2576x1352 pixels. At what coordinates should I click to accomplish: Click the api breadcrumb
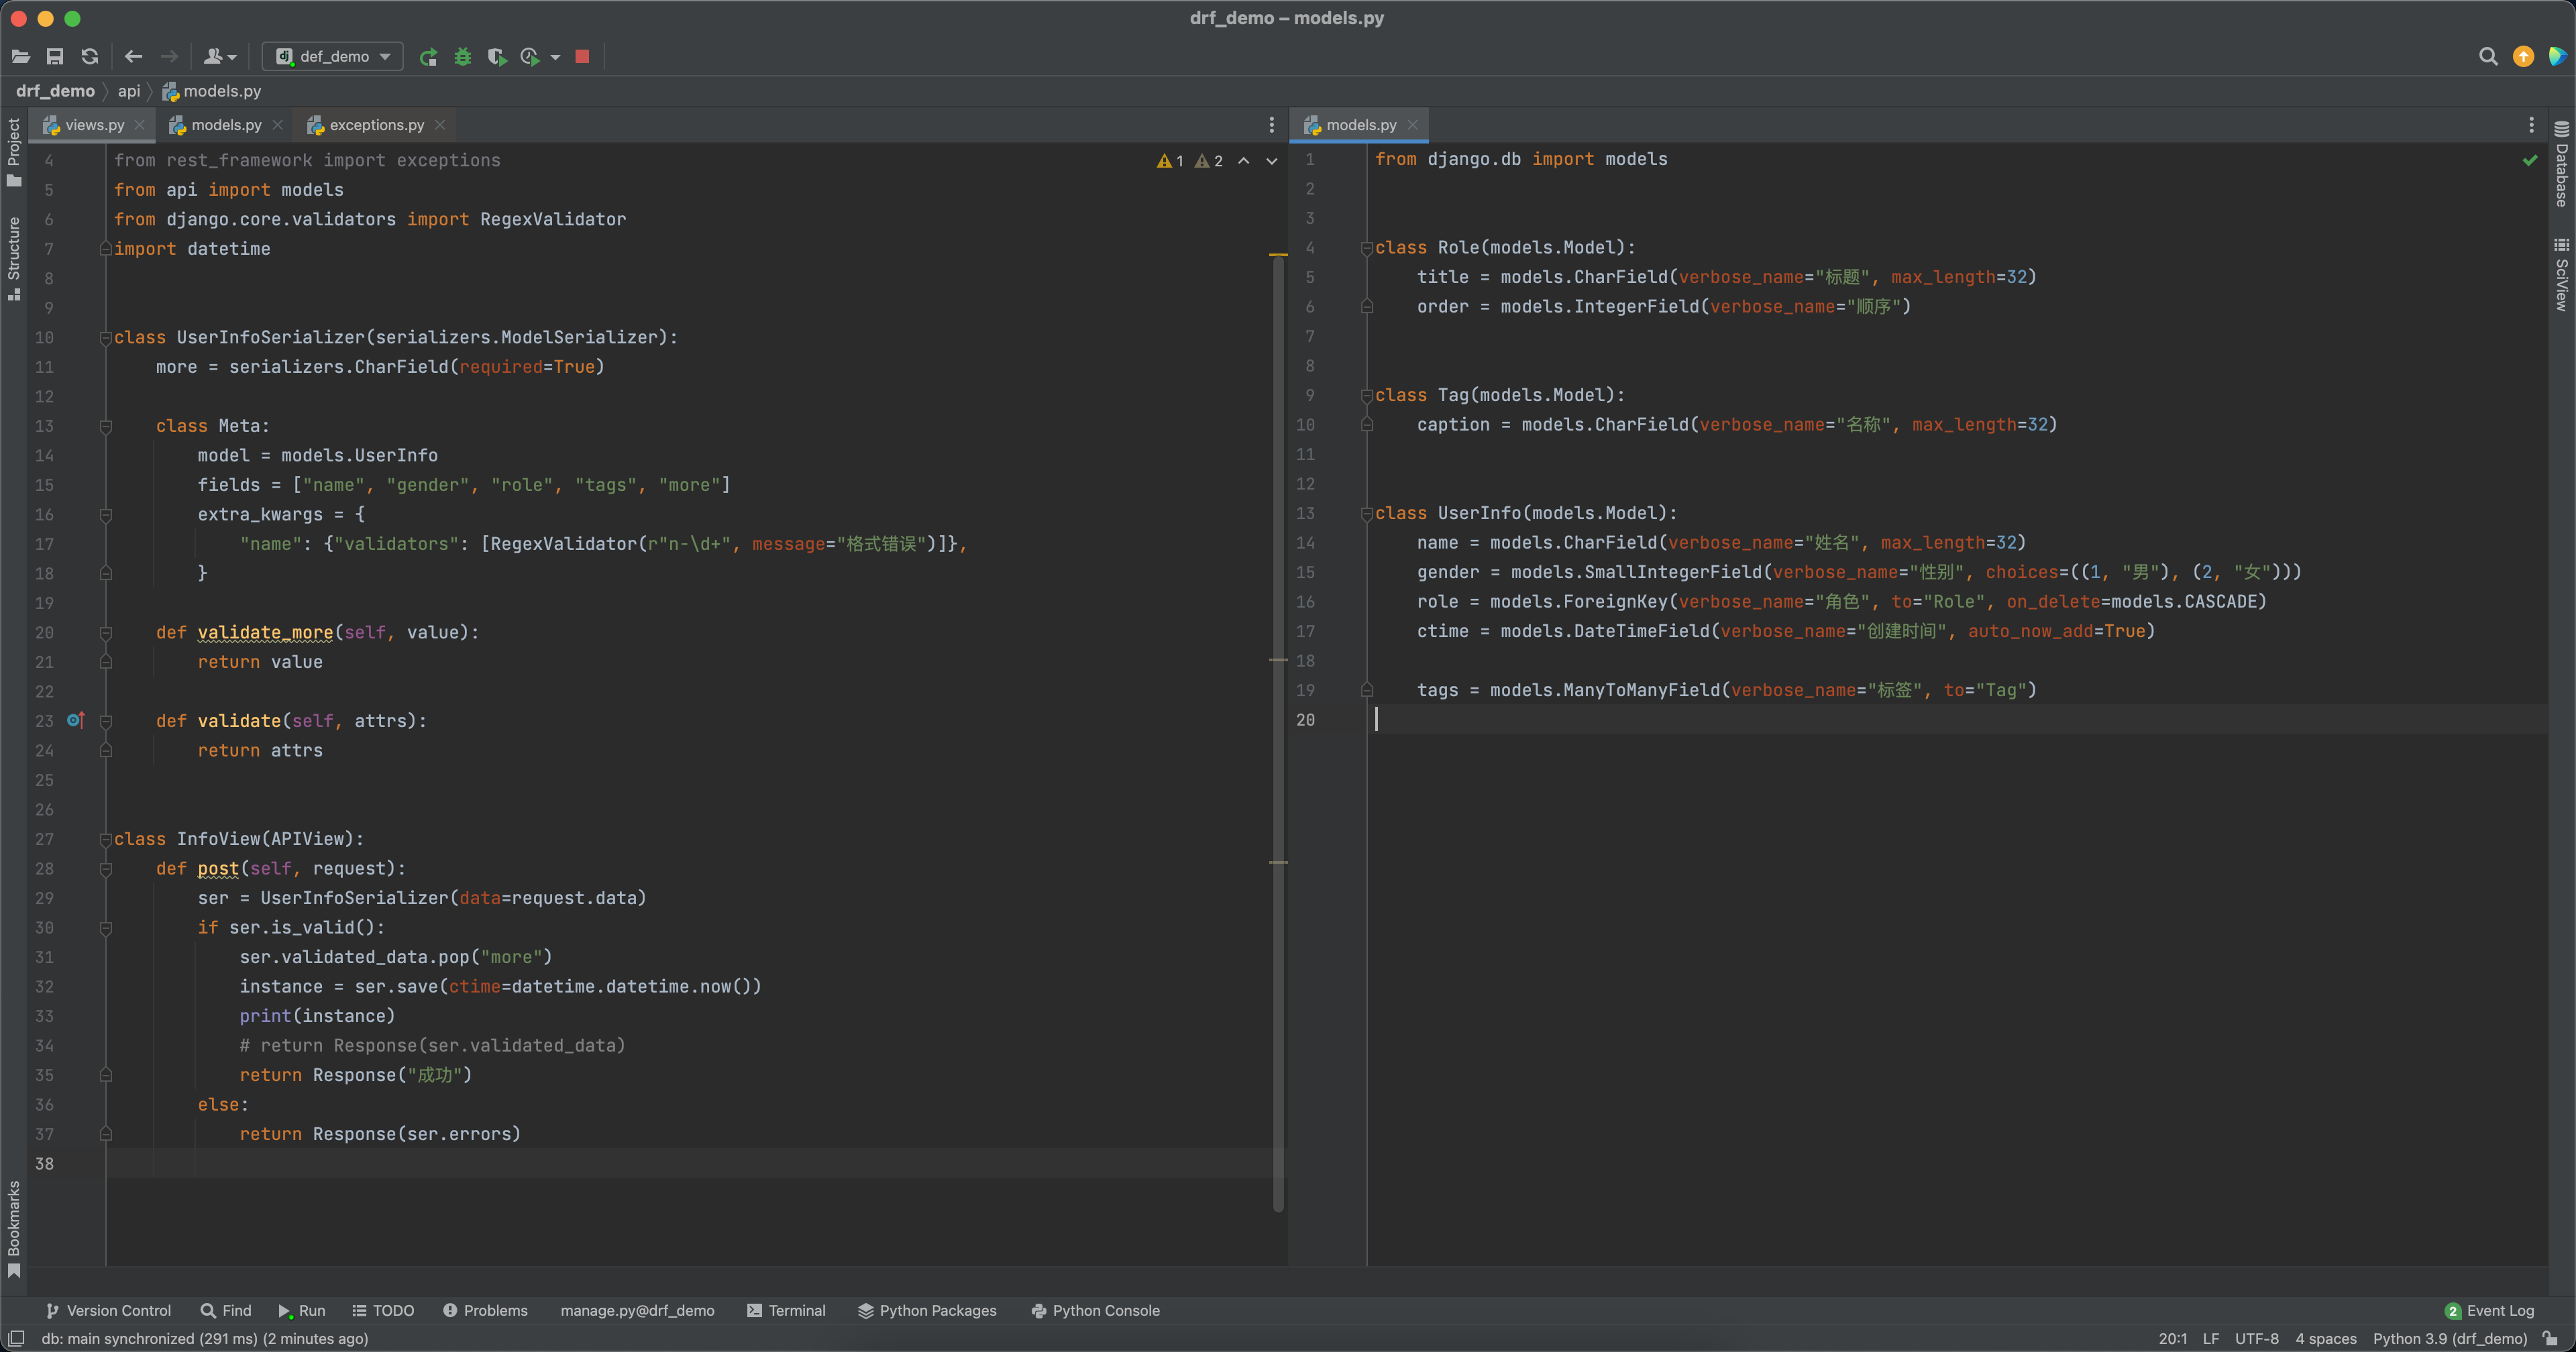129,91
